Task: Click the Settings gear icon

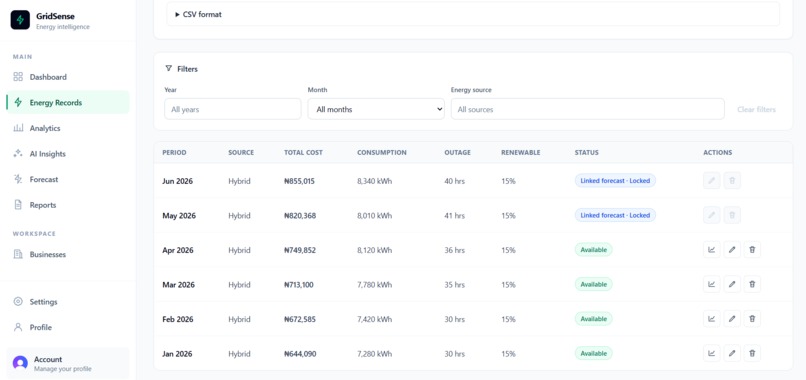Action: [18, 301]
